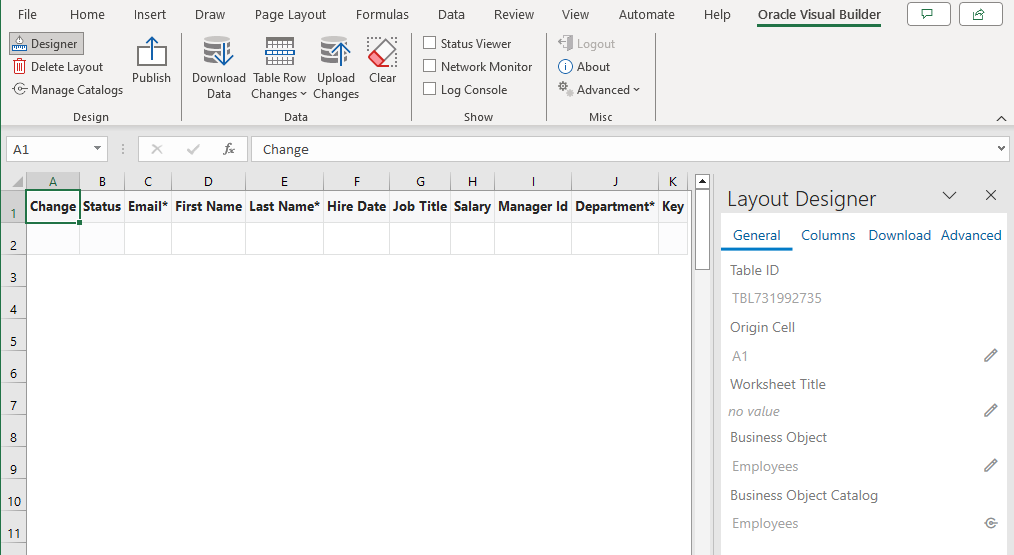The width and height of the screenshot is (1014, 555).
Task: Open the File menu
Action: [27, 14]
